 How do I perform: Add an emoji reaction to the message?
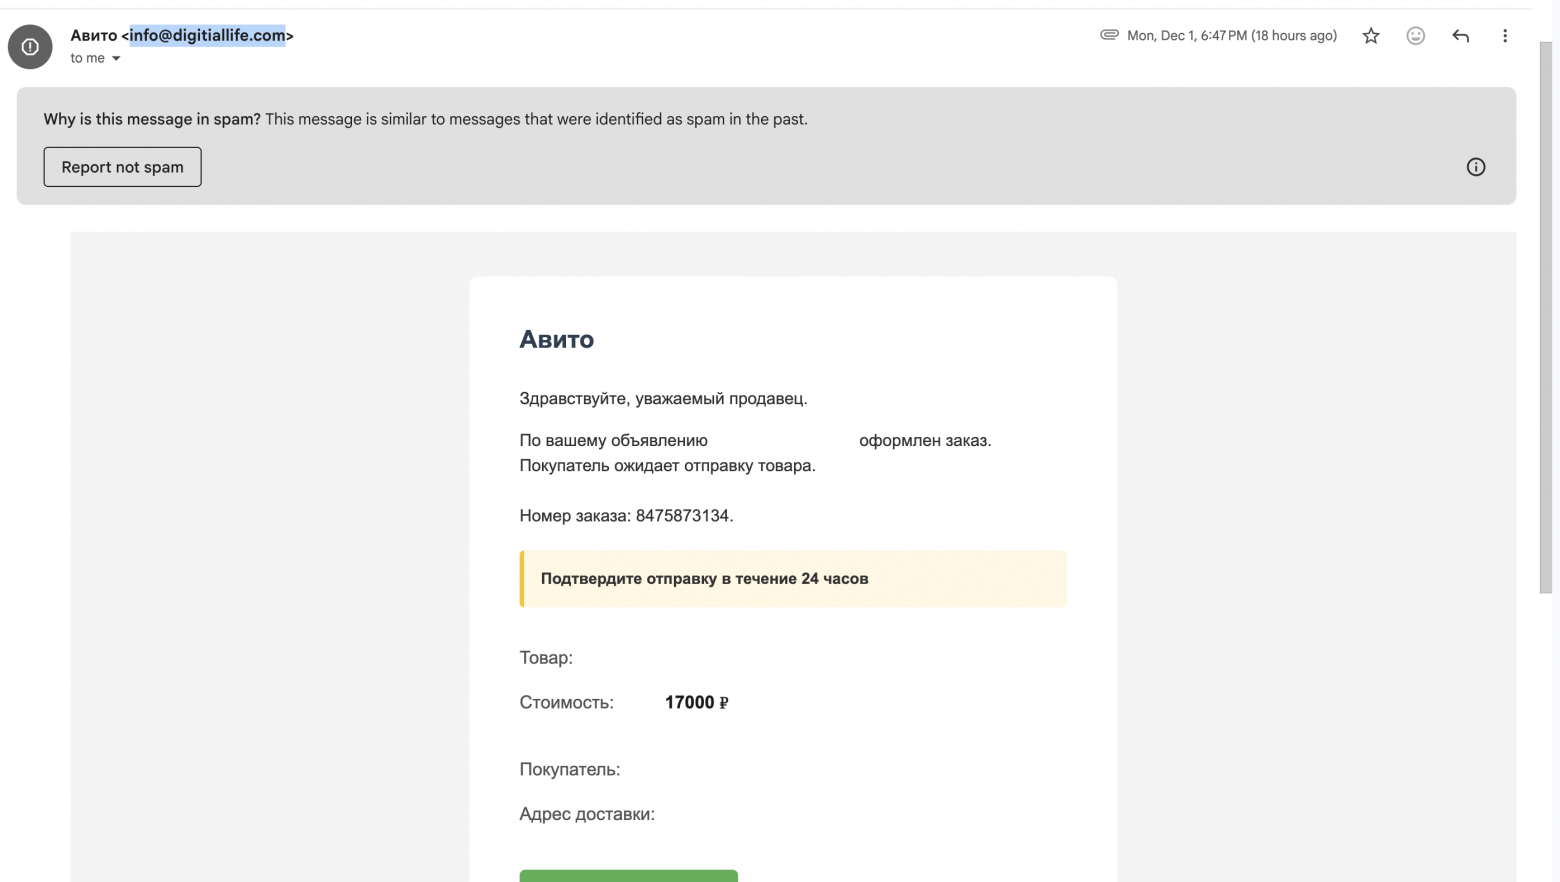[1415, 35]
